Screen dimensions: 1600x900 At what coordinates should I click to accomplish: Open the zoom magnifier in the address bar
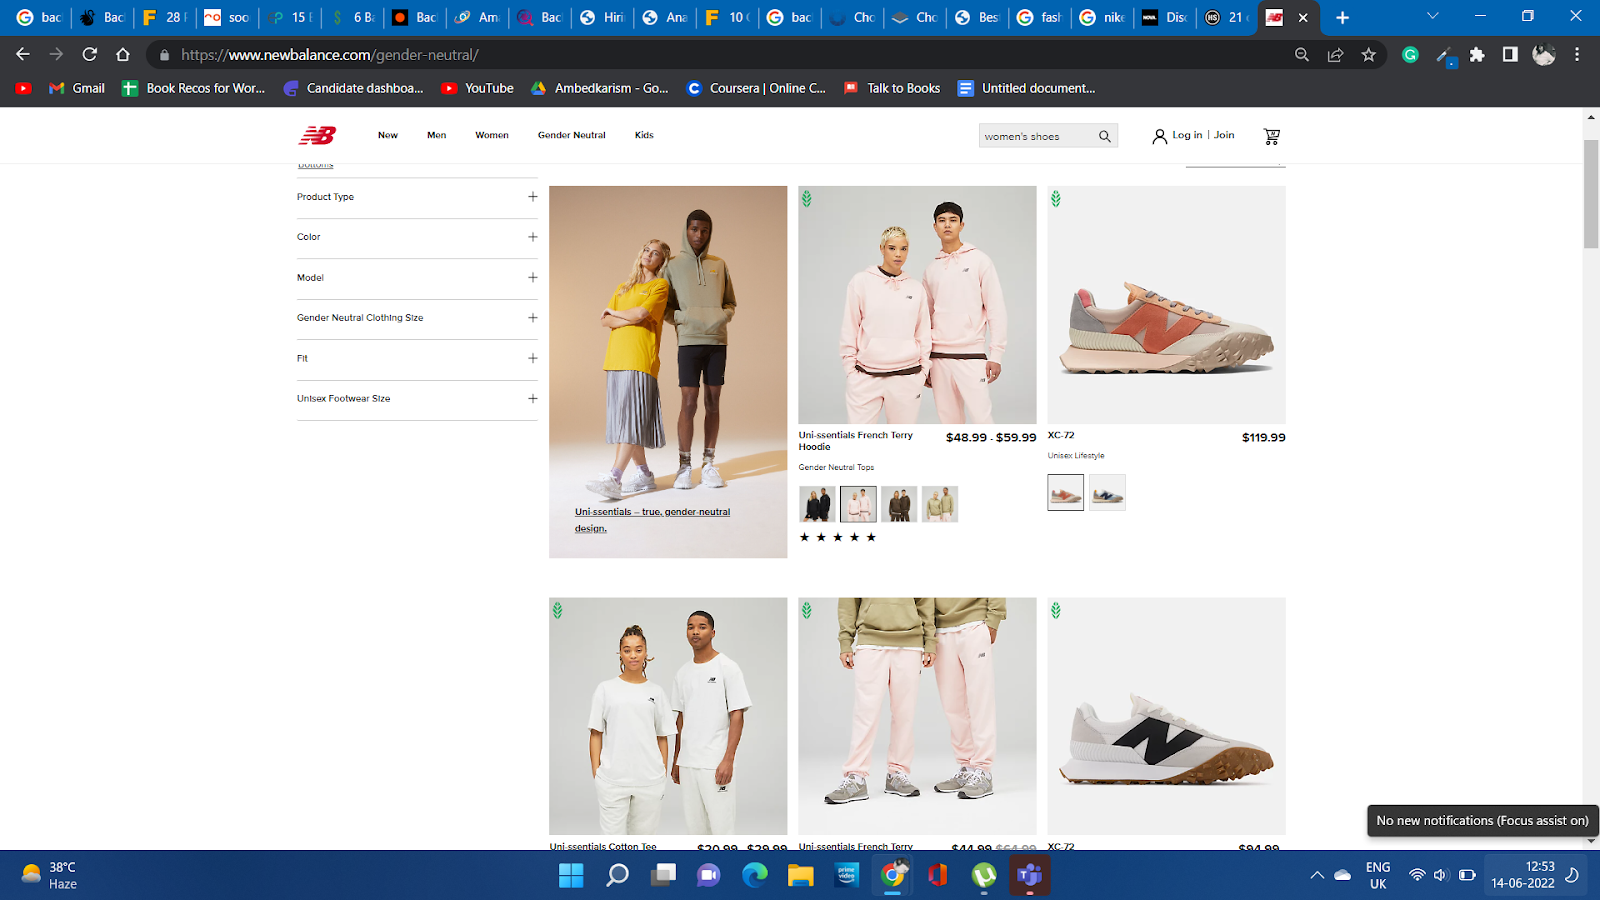tap(1302, 55)
